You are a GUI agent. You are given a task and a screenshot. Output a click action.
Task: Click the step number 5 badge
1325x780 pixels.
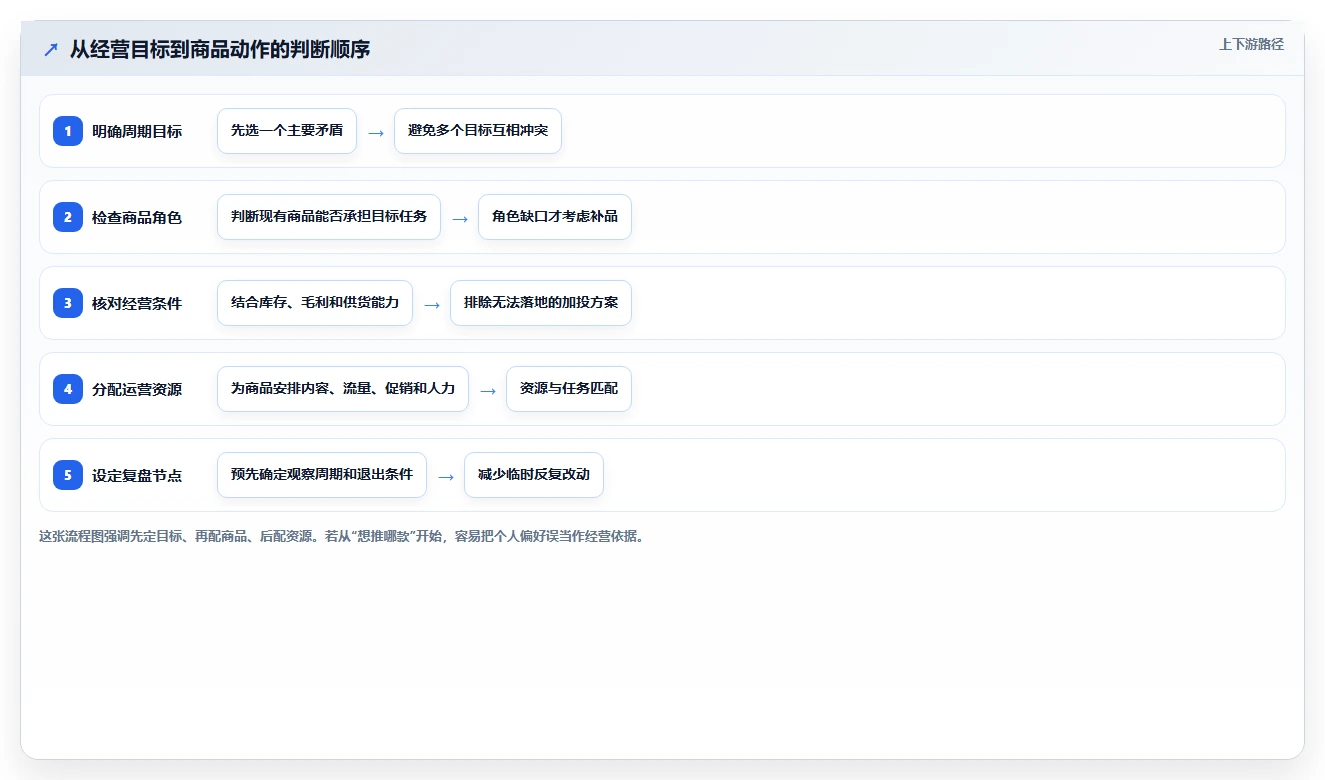click(68, 475)
